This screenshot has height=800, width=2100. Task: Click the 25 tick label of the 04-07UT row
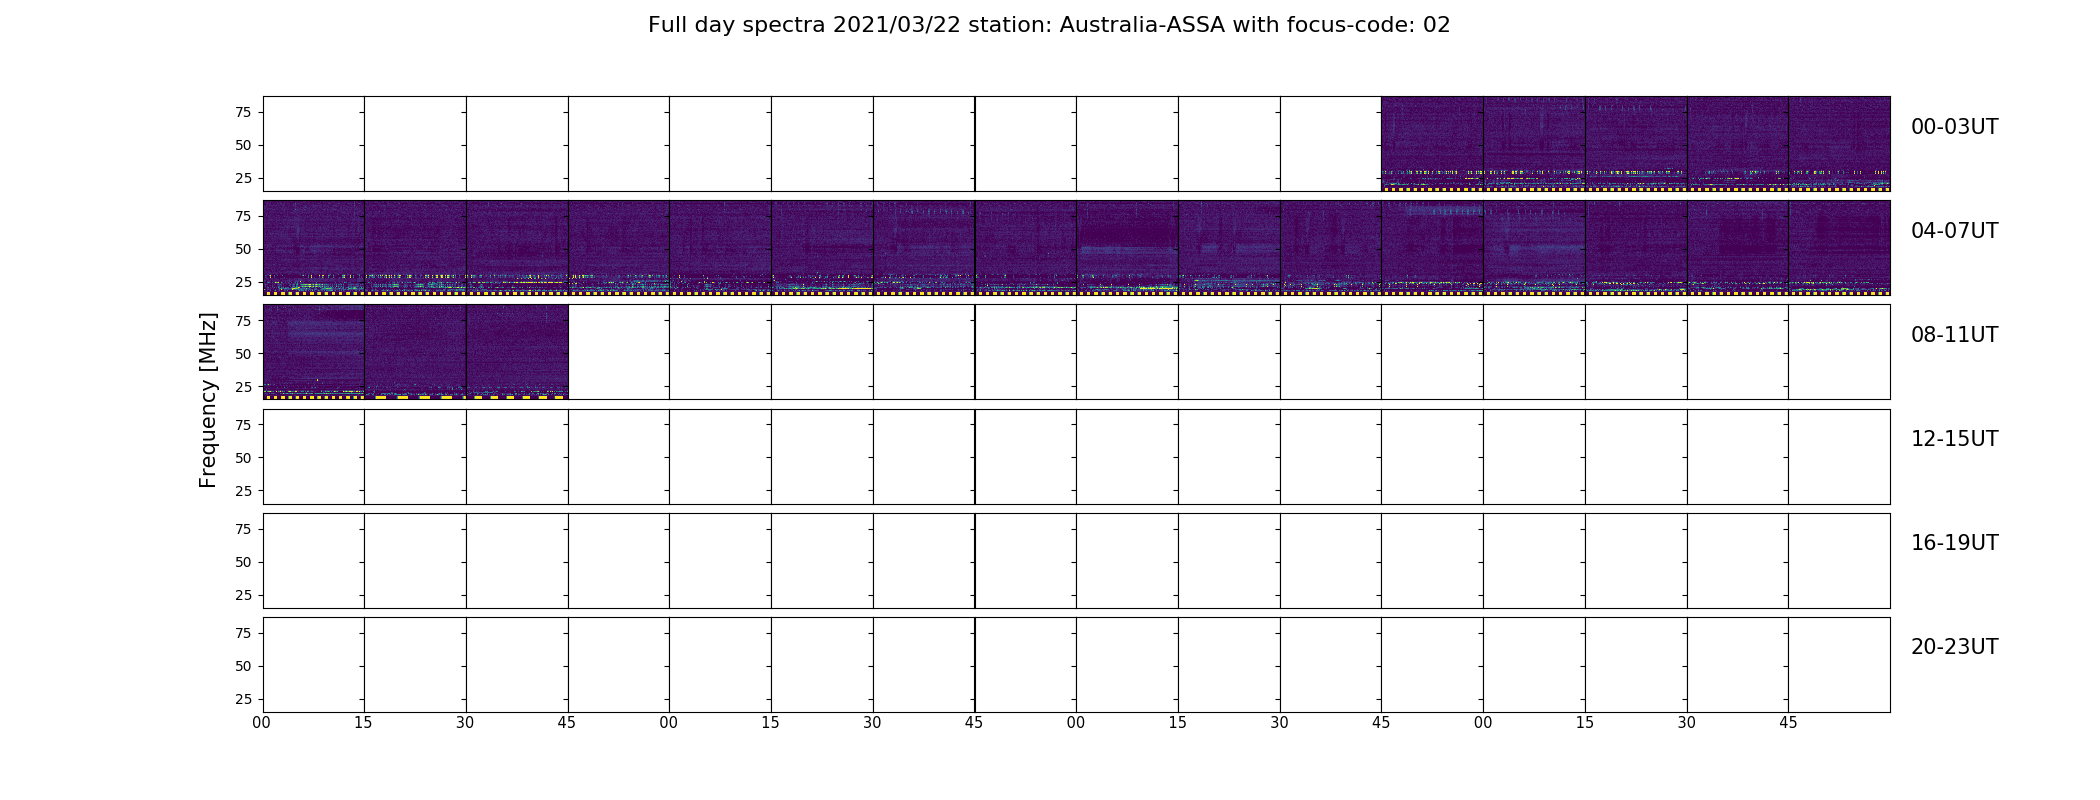point(243,282)
